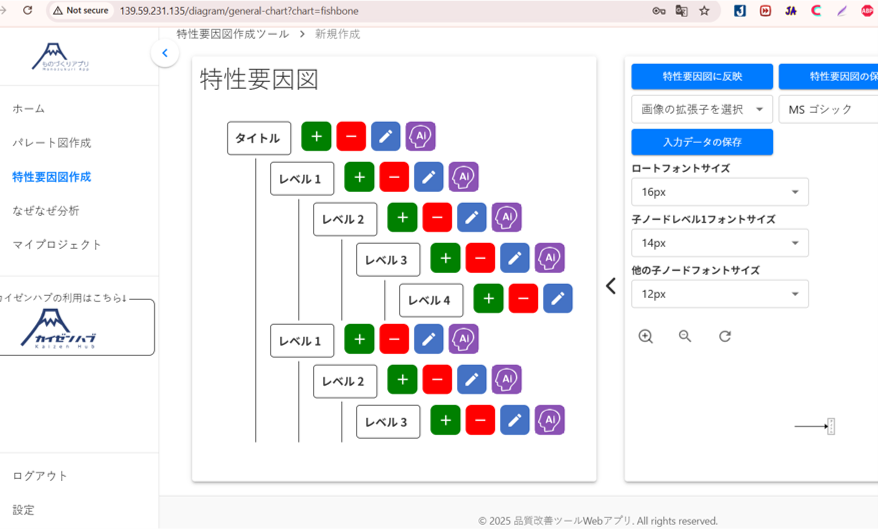
Task: Select マイプロジェクト in the sidebar
Action: (57, 245)
